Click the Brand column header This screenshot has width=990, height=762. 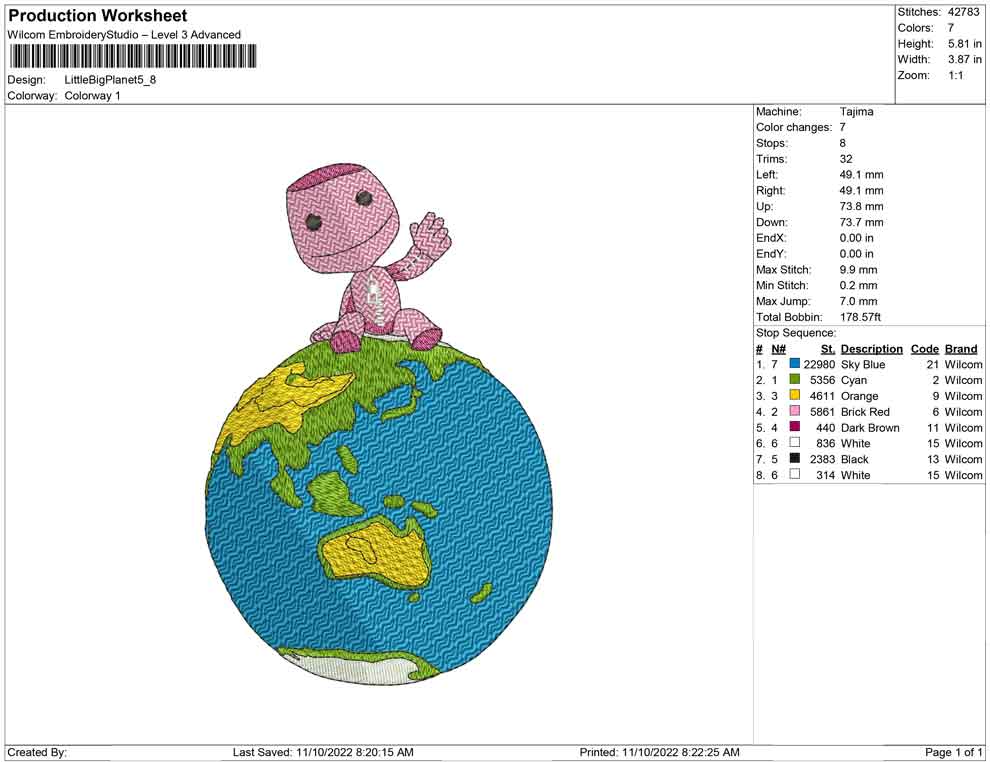[x=961, y=349]
